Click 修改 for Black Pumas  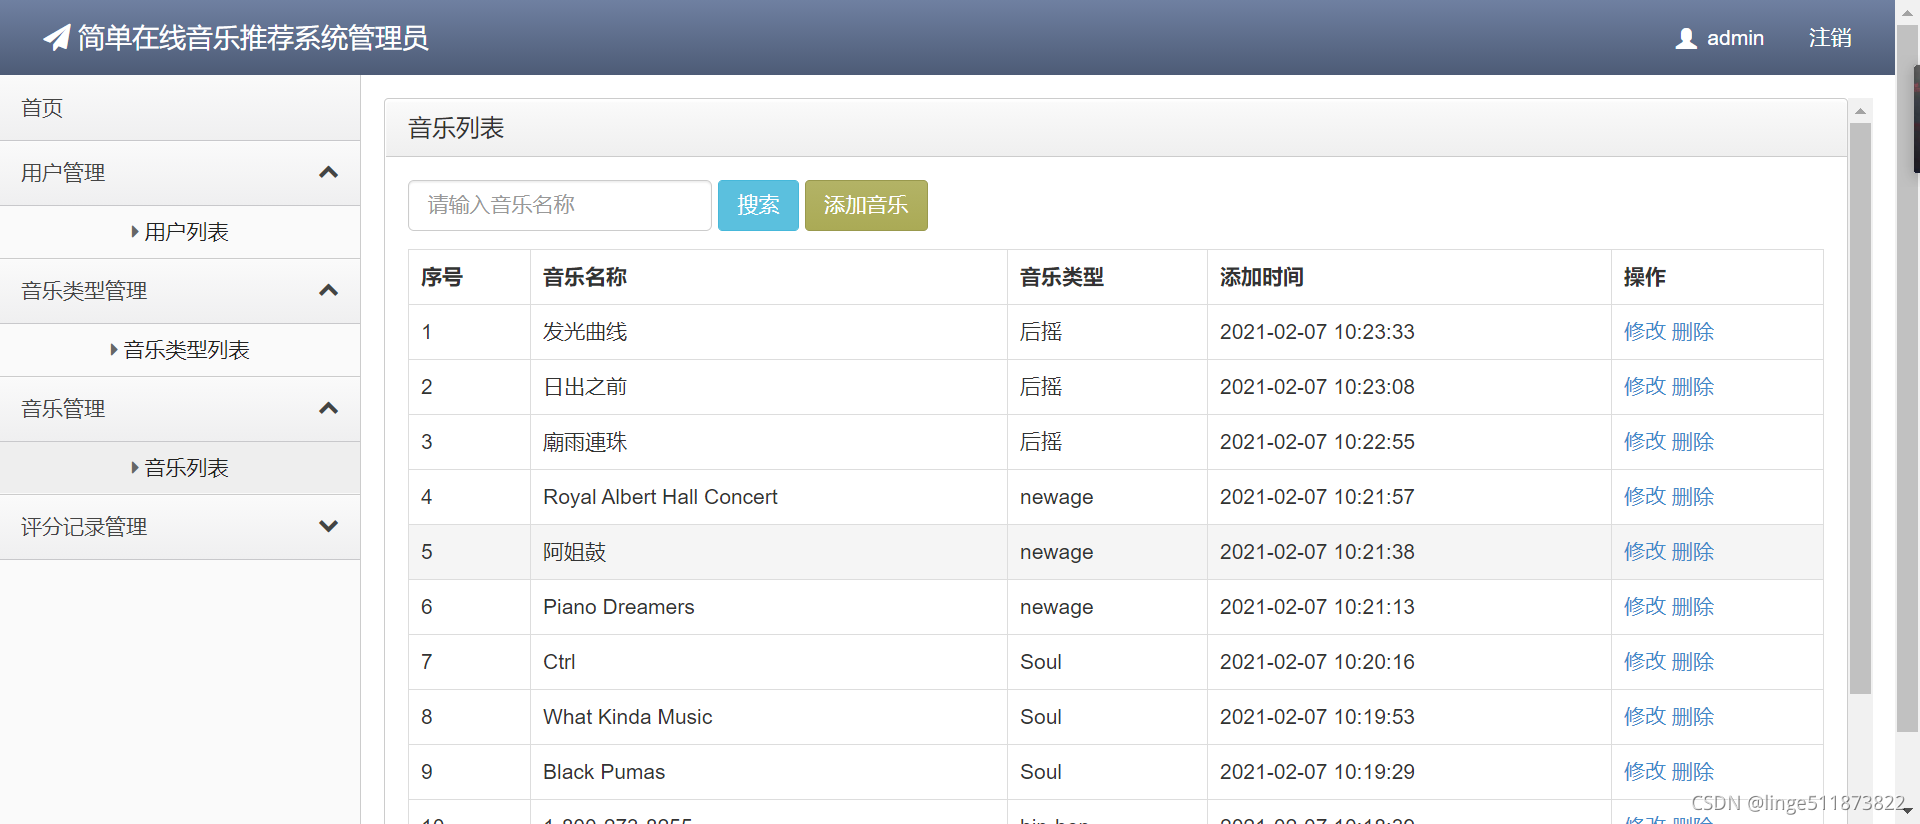click(x=1645, y=772)
